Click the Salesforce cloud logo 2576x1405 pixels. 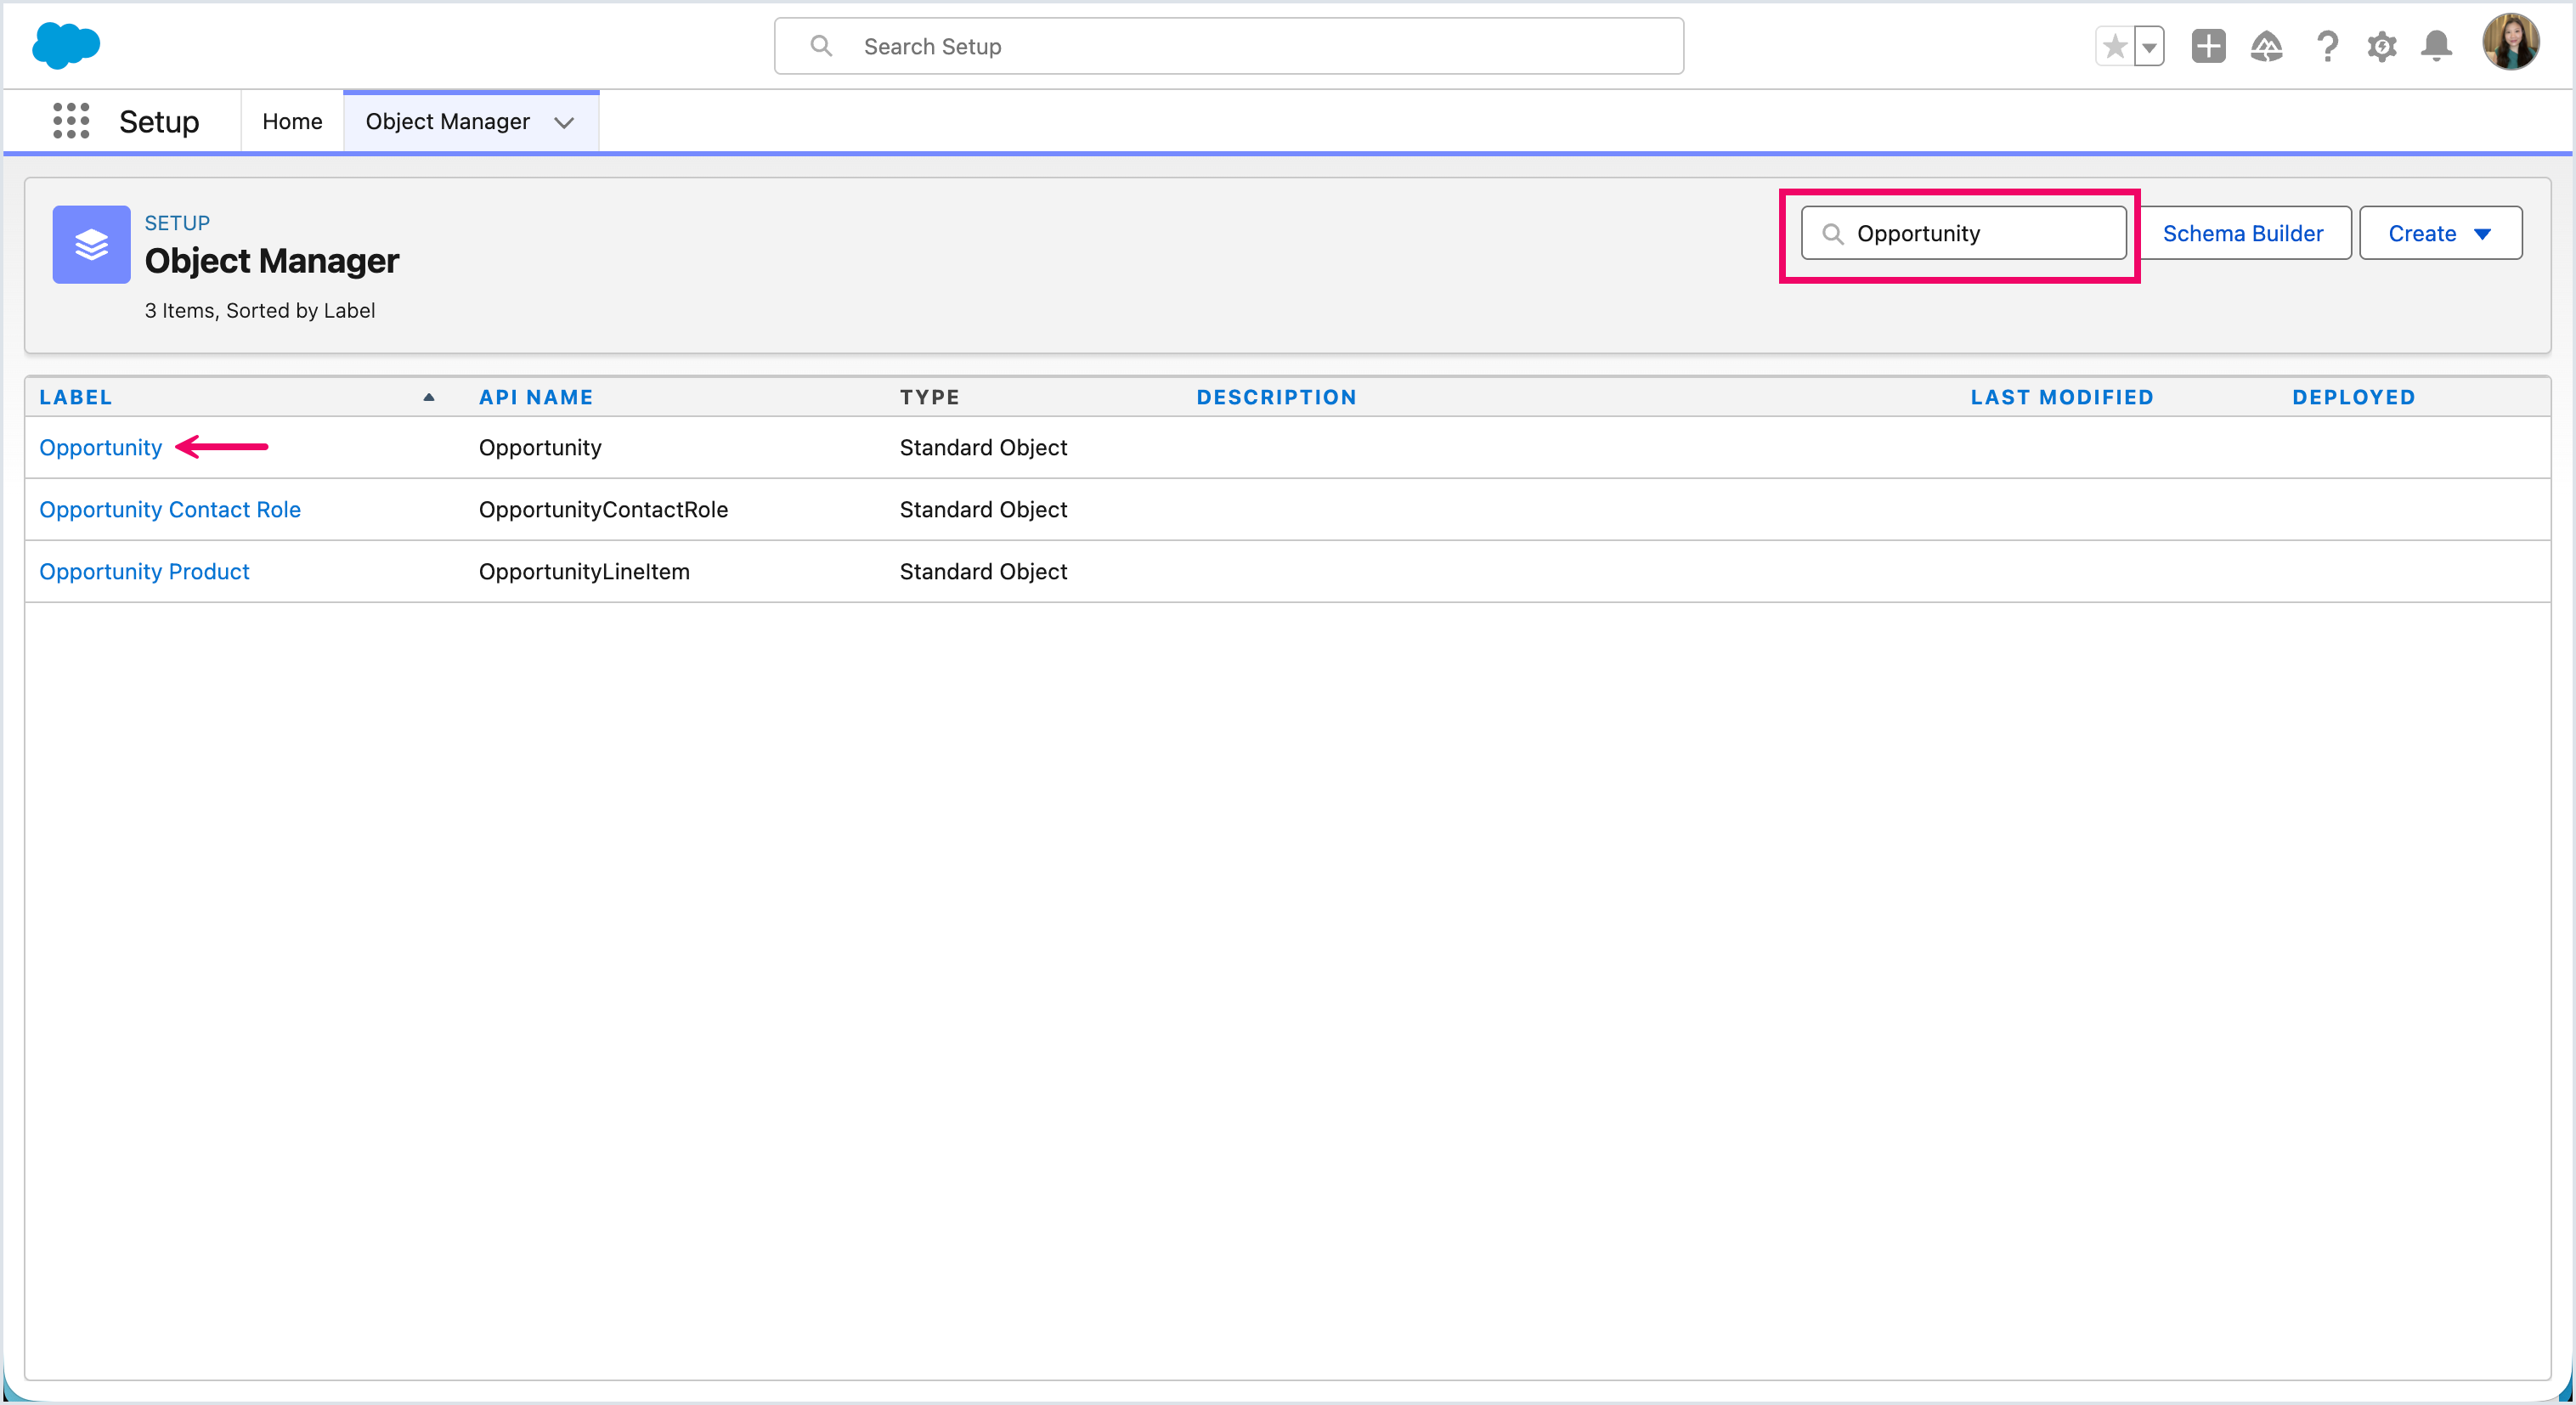[x=66, y=46]
